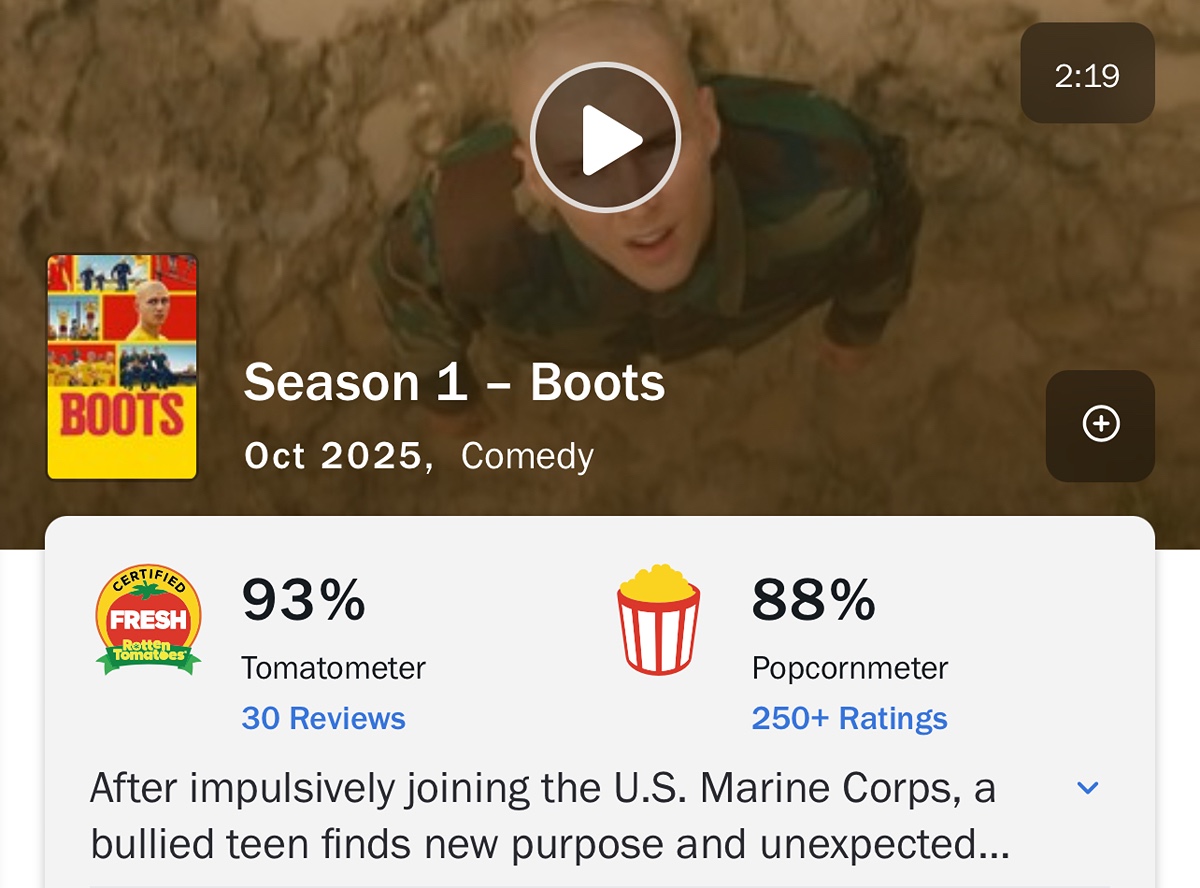Viewport: 1200px width, 888px height.
Task: Expand the synopsis with the chevron arrow
Action: pyautogui.click(x=1087, y=788)
